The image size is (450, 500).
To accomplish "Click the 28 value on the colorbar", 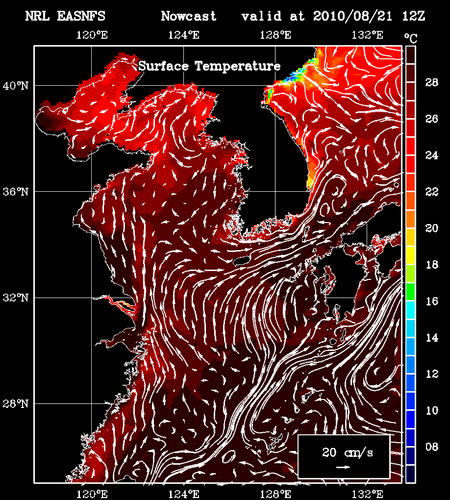I will coord(432,82).
